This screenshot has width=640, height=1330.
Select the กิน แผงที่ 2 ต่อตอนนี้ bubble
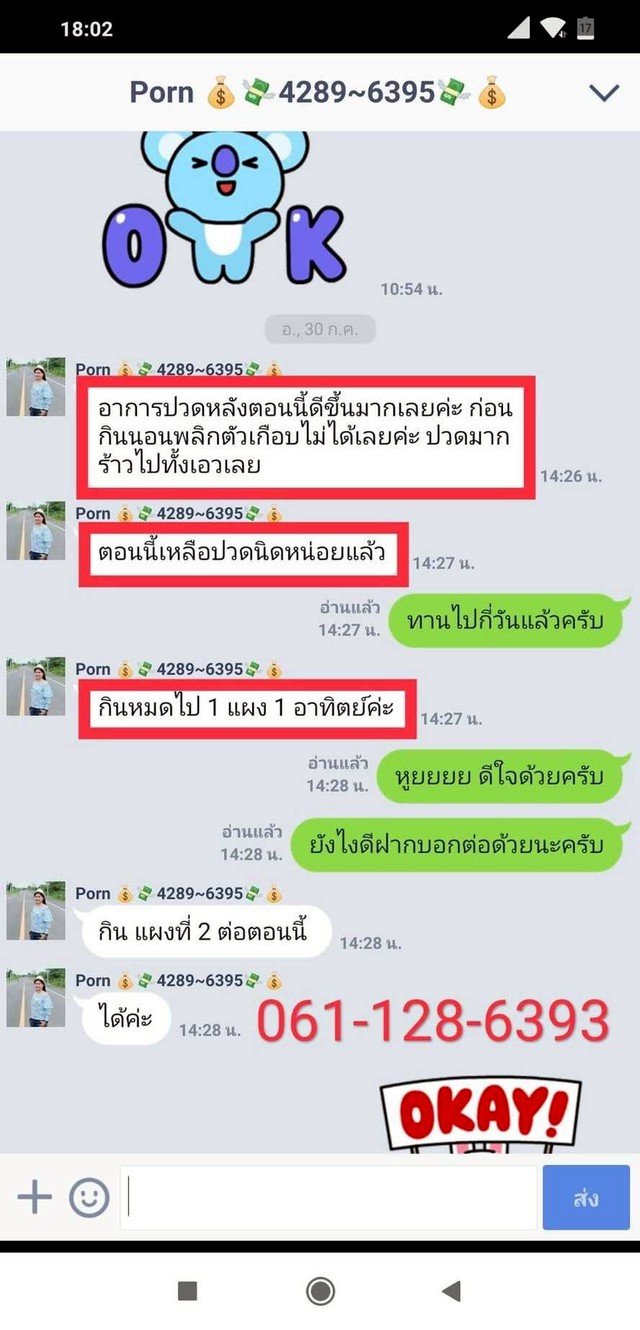click(x=205, y=932)
